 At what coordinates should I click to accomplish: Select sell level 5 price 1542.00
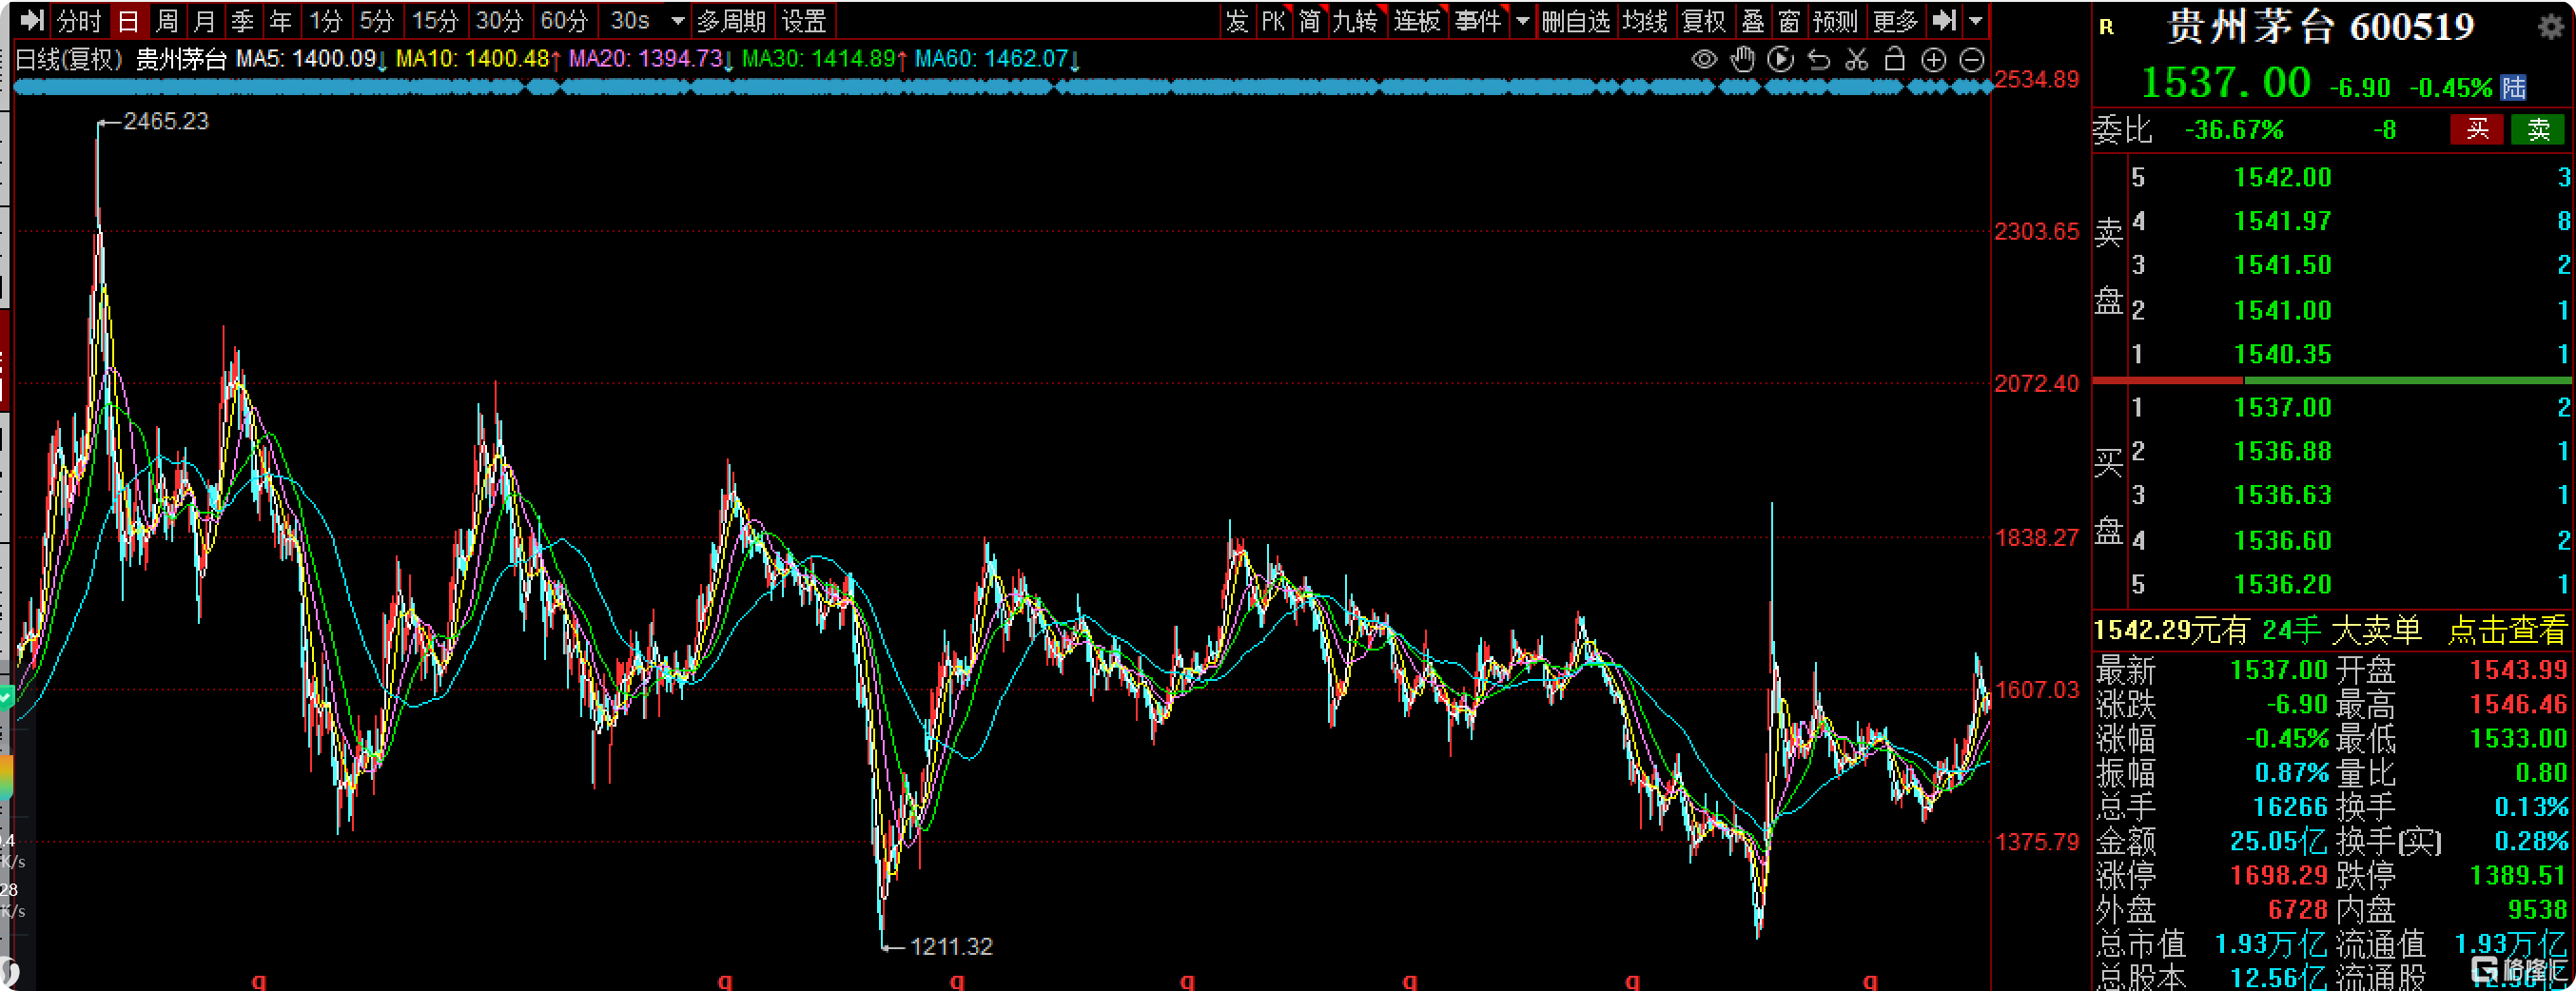tap(2283, 178)
